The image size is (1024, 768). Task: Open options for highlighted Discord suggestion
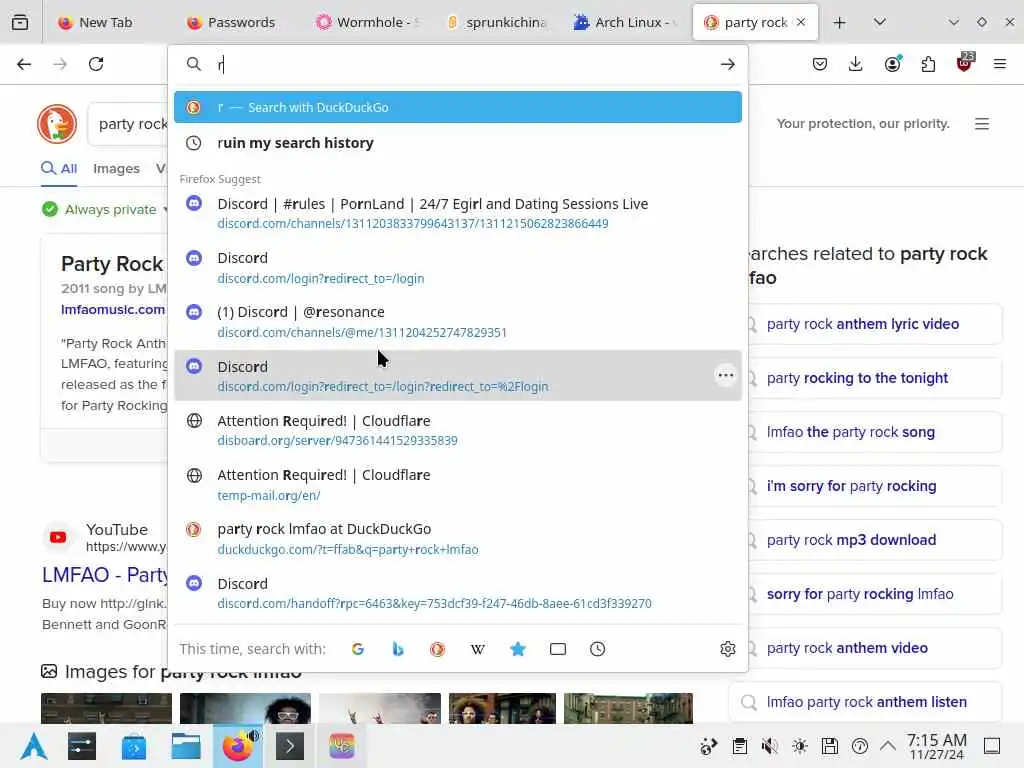coord(726,376)
